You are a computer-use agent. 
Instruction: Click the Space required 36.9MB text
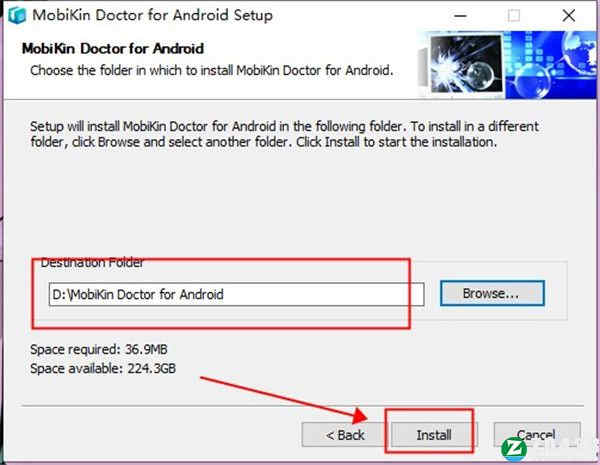tap(99, 349)
